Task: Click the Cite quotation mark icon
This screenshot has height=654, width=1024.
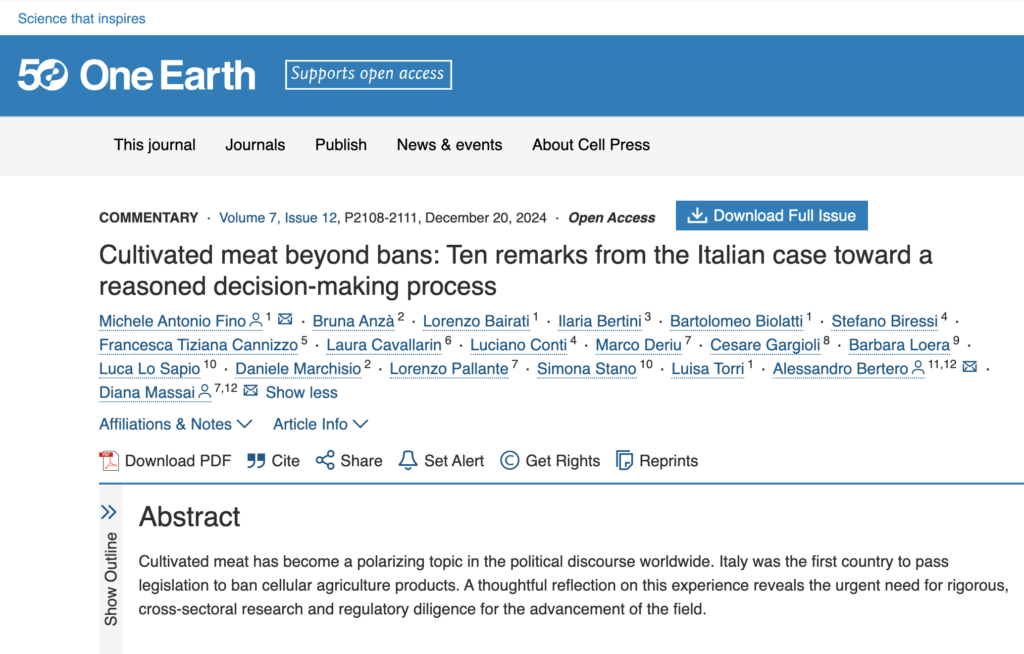Action: (256, 461)
